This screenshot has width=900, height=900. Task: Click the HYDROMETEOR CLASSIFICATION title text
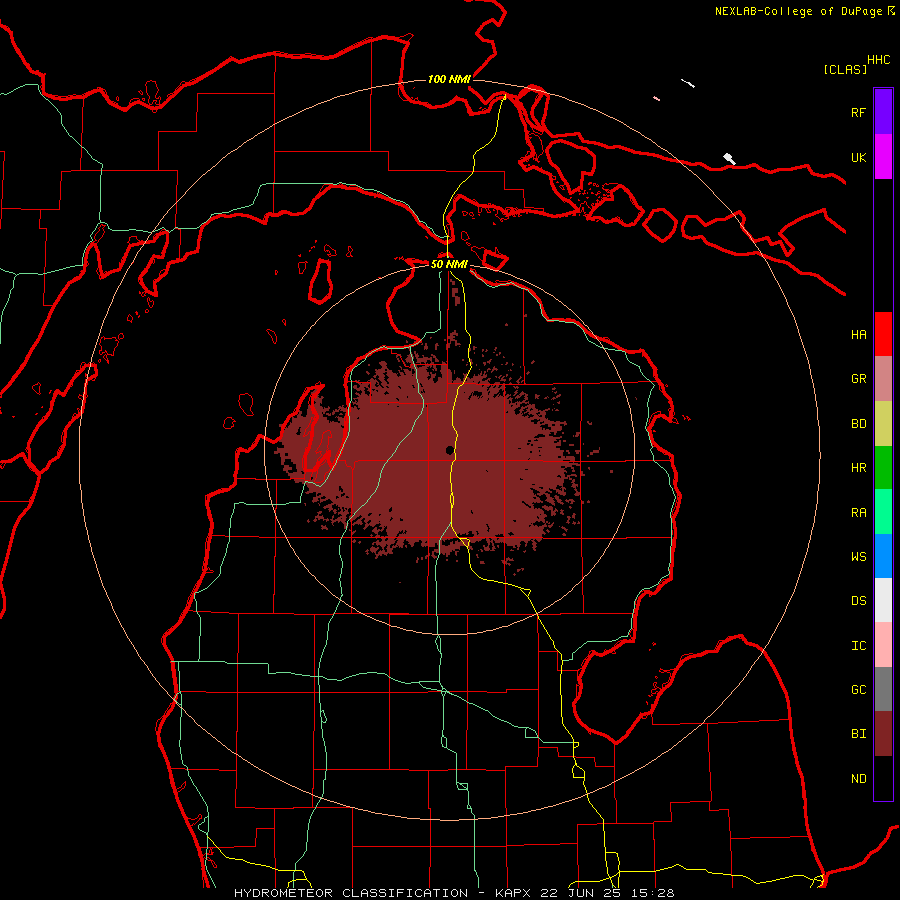coord(351,893)
